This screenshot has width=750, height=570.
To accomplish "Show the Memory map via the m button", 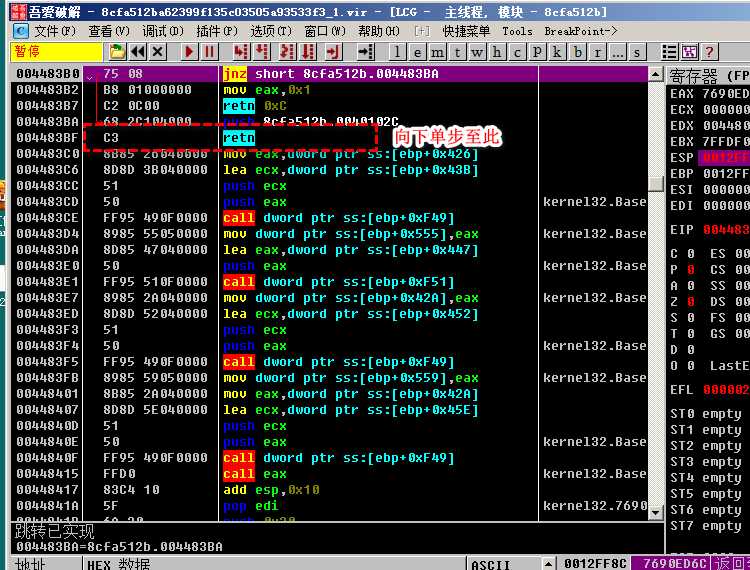I will coord(437,52).
